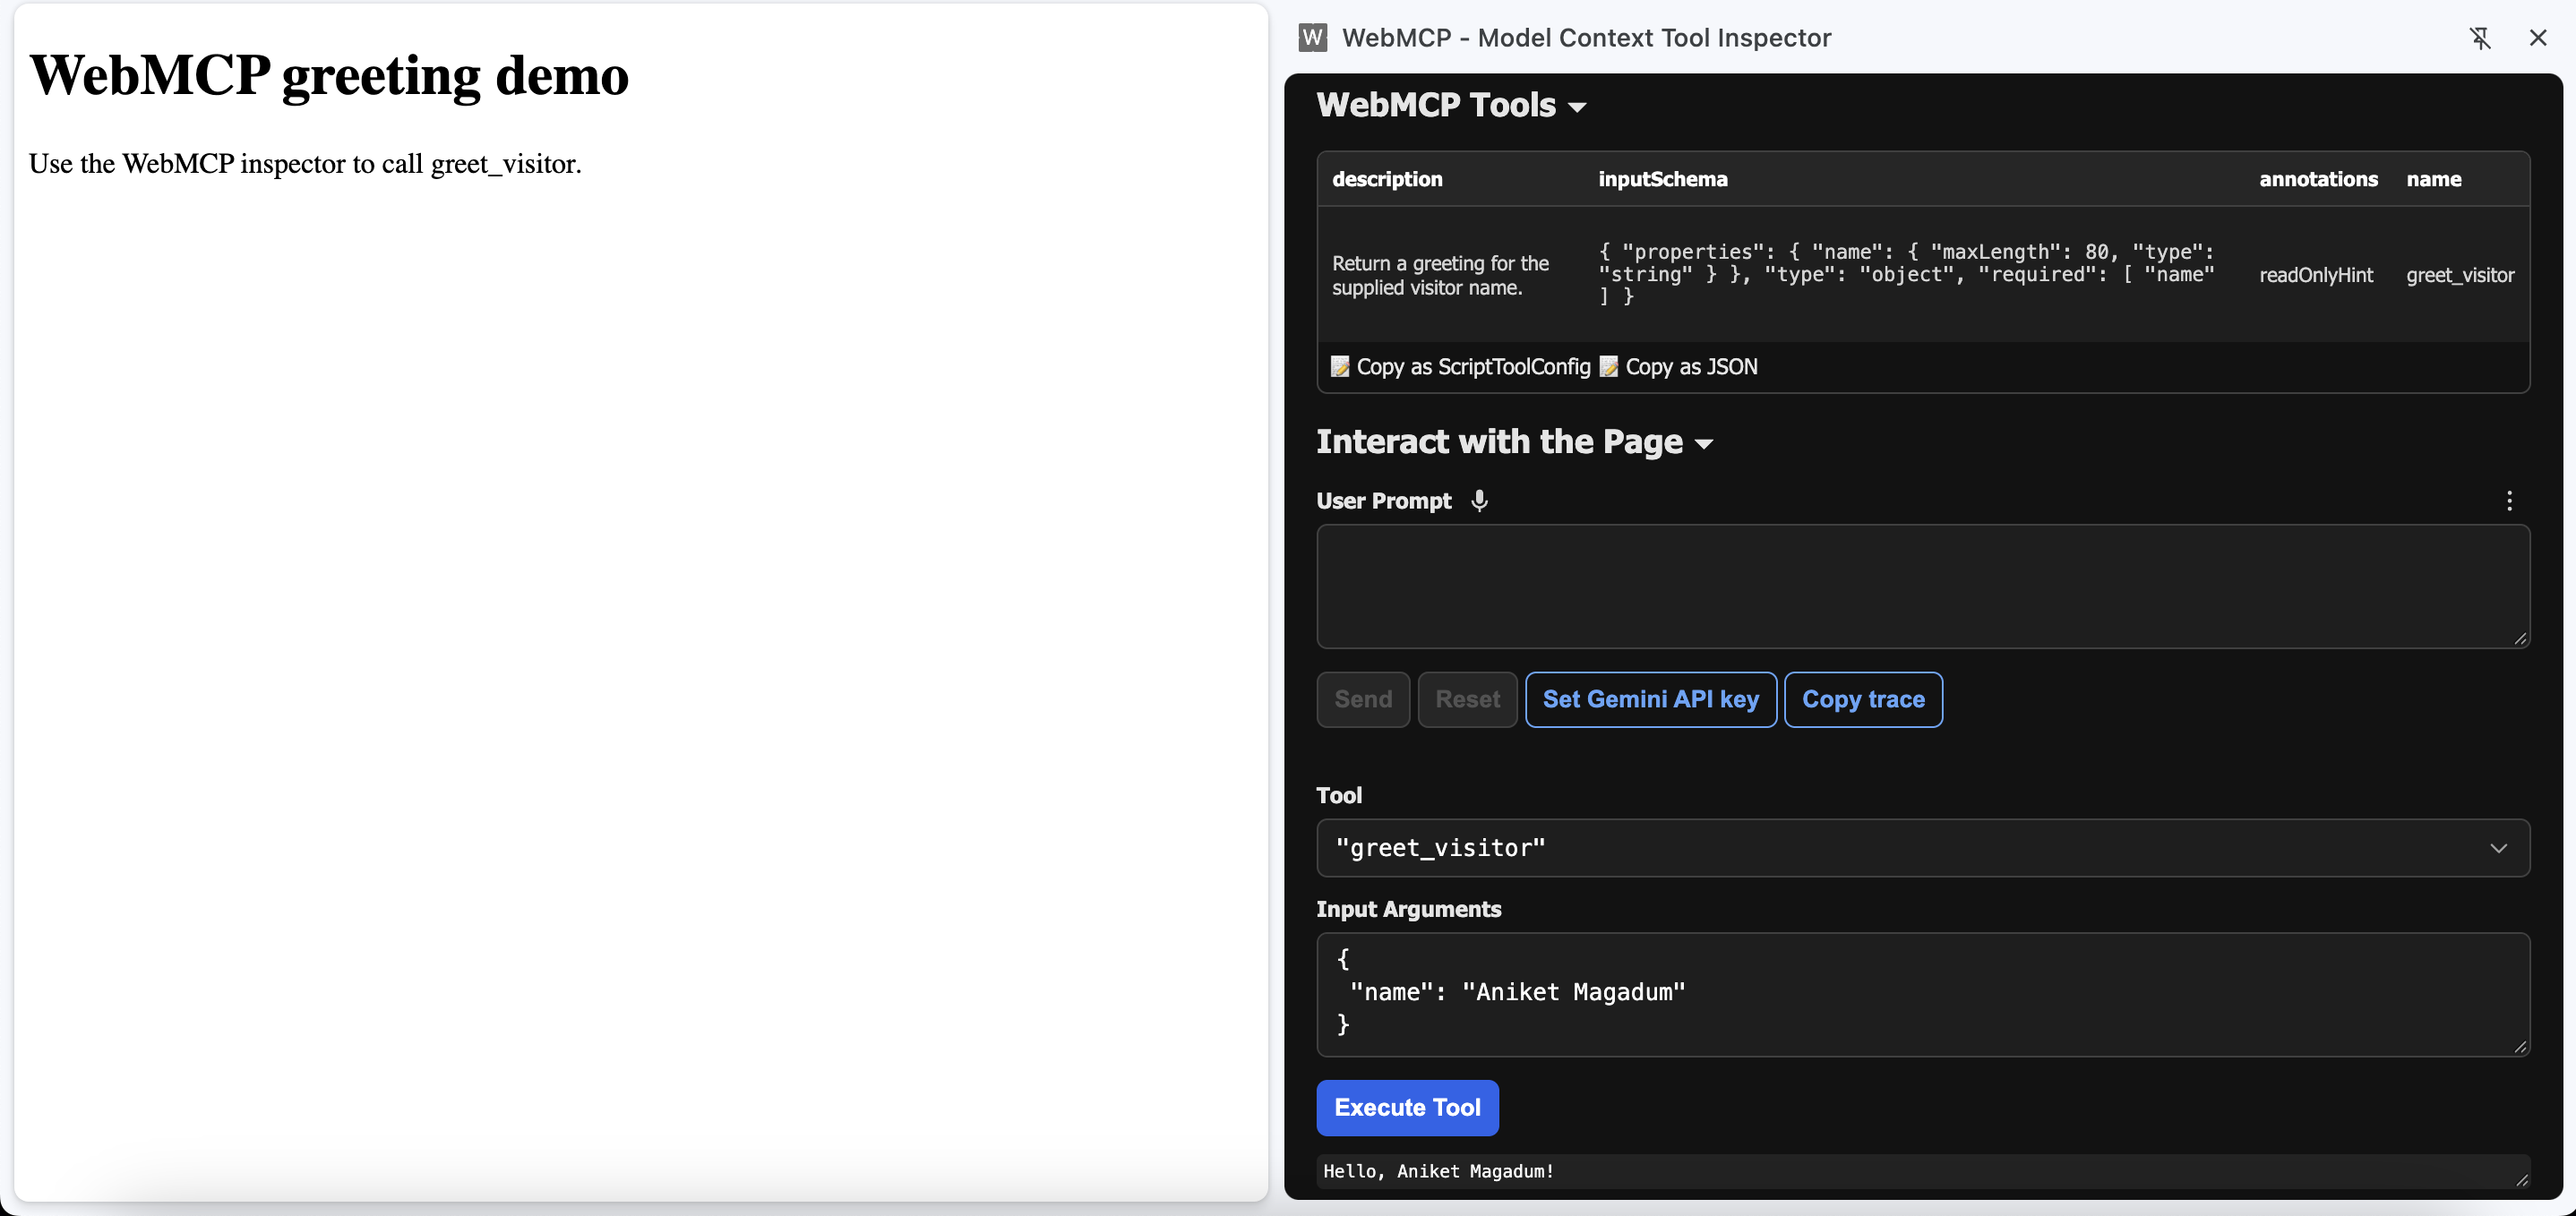Click inside the Input Arguments editor
Viewport: 2576px width, 1216px height.
[1922, 994]
